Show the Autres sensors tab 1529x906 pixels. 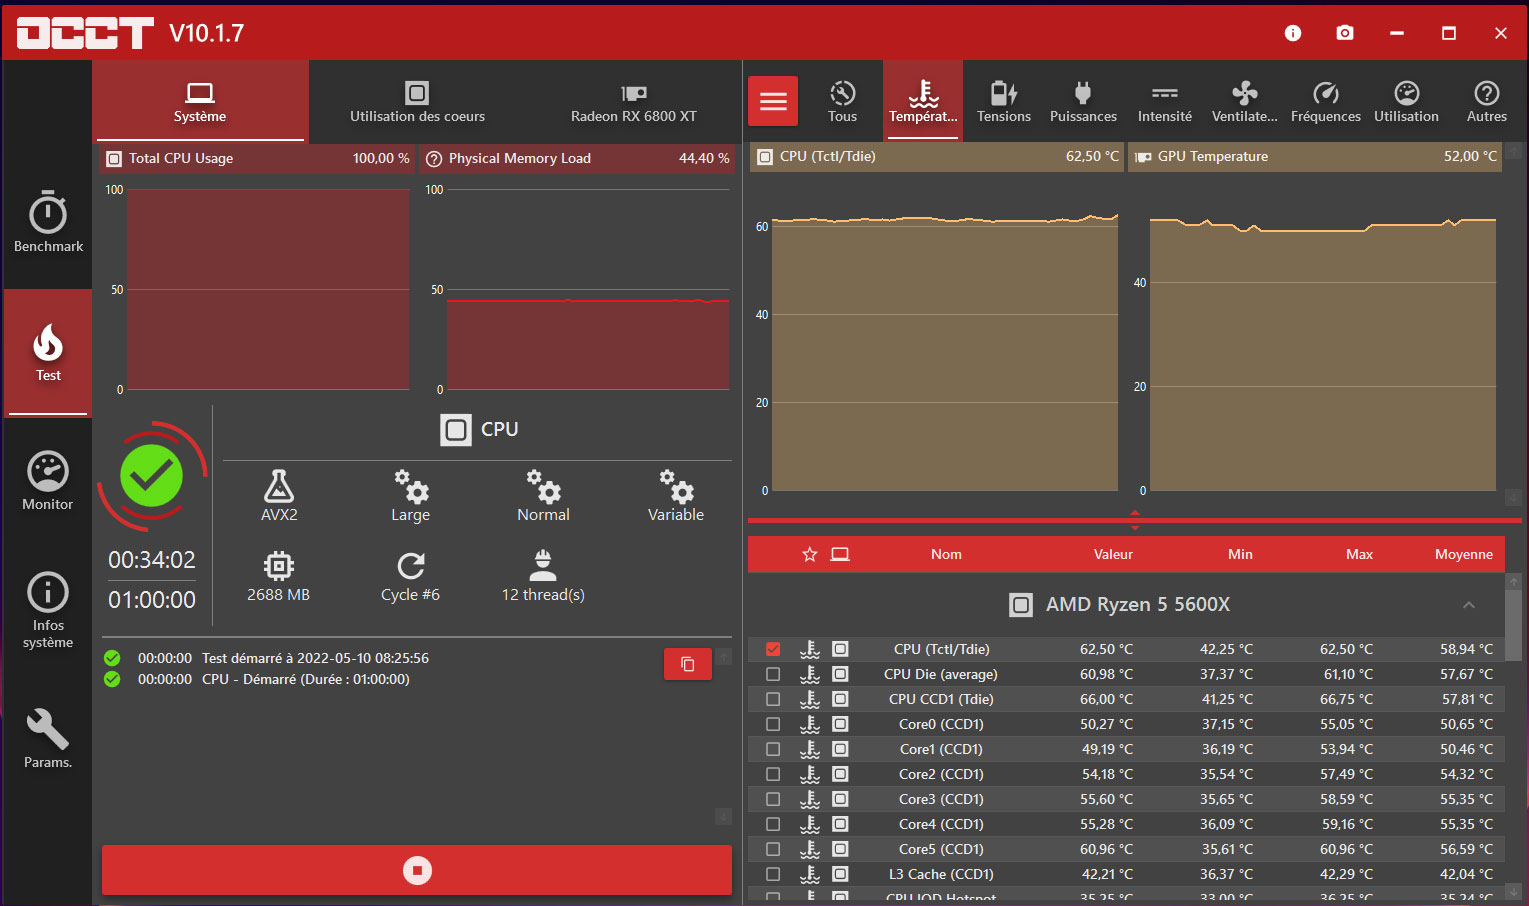tap(1487, 101)
